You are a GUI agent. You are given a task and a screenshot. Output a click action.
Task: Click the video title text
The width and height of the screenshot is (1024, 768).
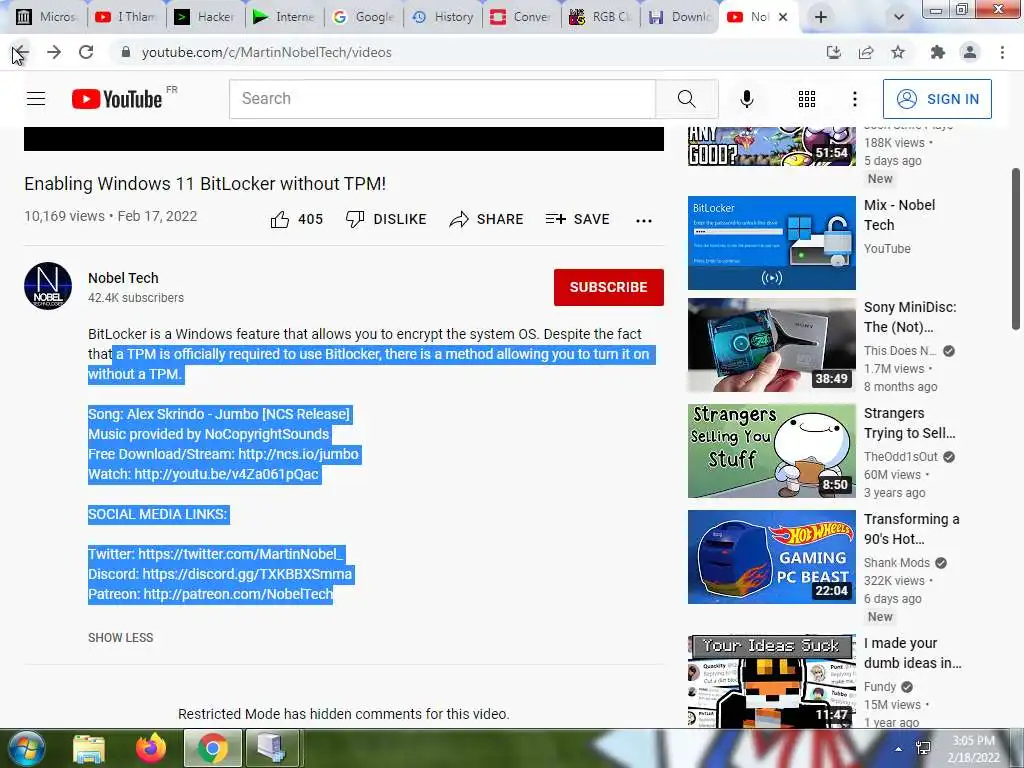click(205, 184)
